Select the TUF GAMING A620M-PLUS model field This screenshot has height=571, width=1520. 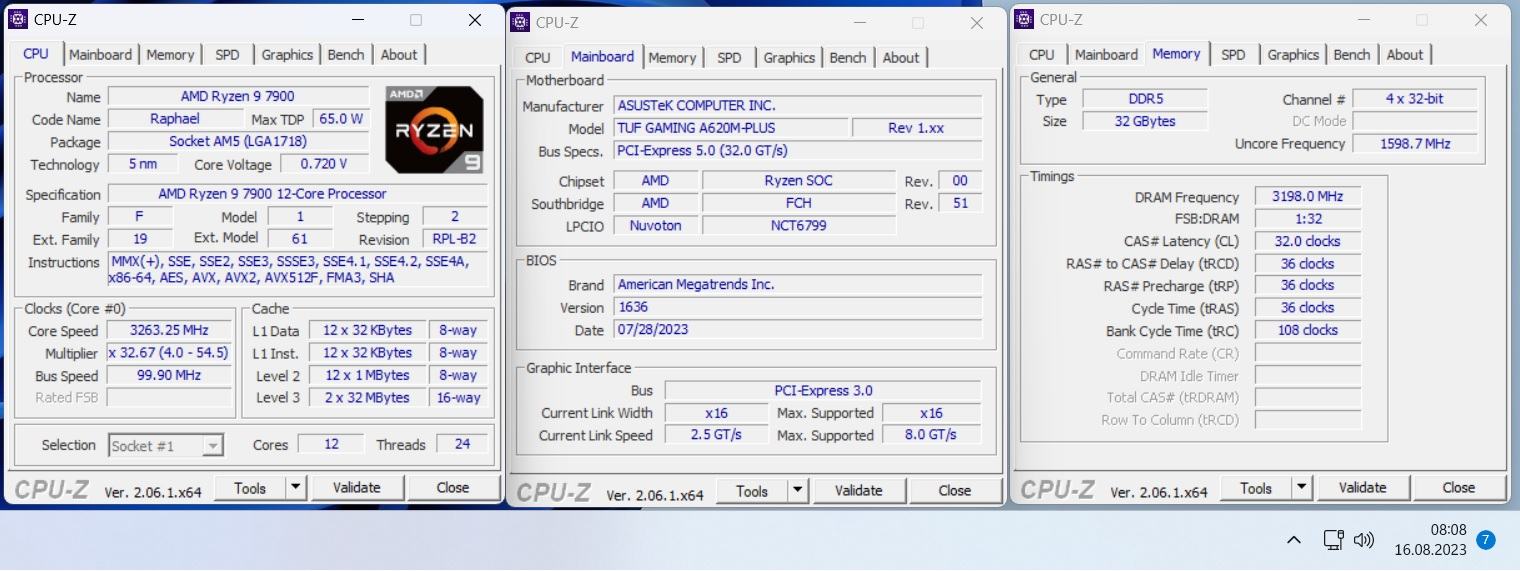(730, 128)
